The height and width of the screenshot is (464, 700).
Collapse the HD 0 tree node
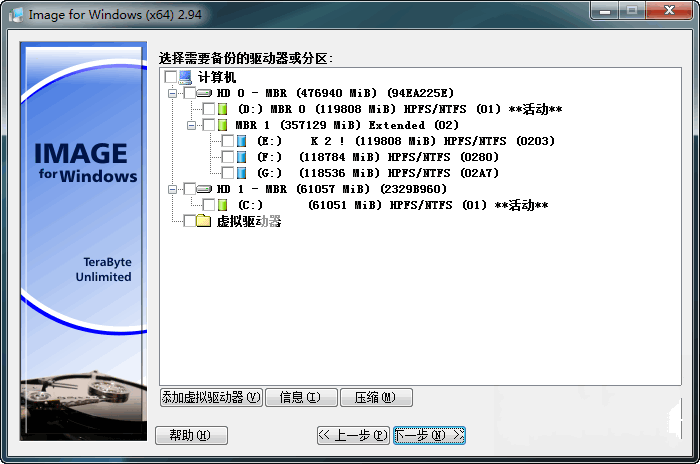[172, 93]
